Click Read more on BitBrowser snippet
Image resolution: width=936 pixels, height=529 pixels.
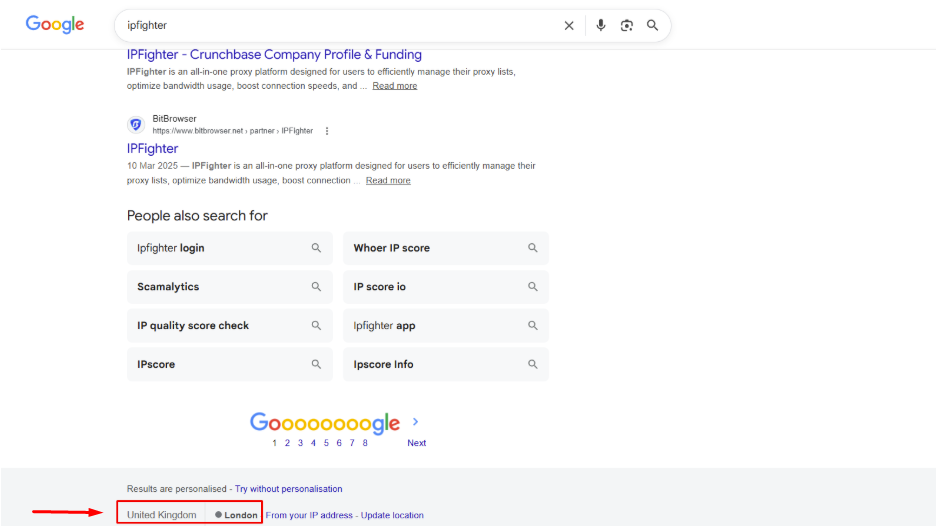(388, 180)
